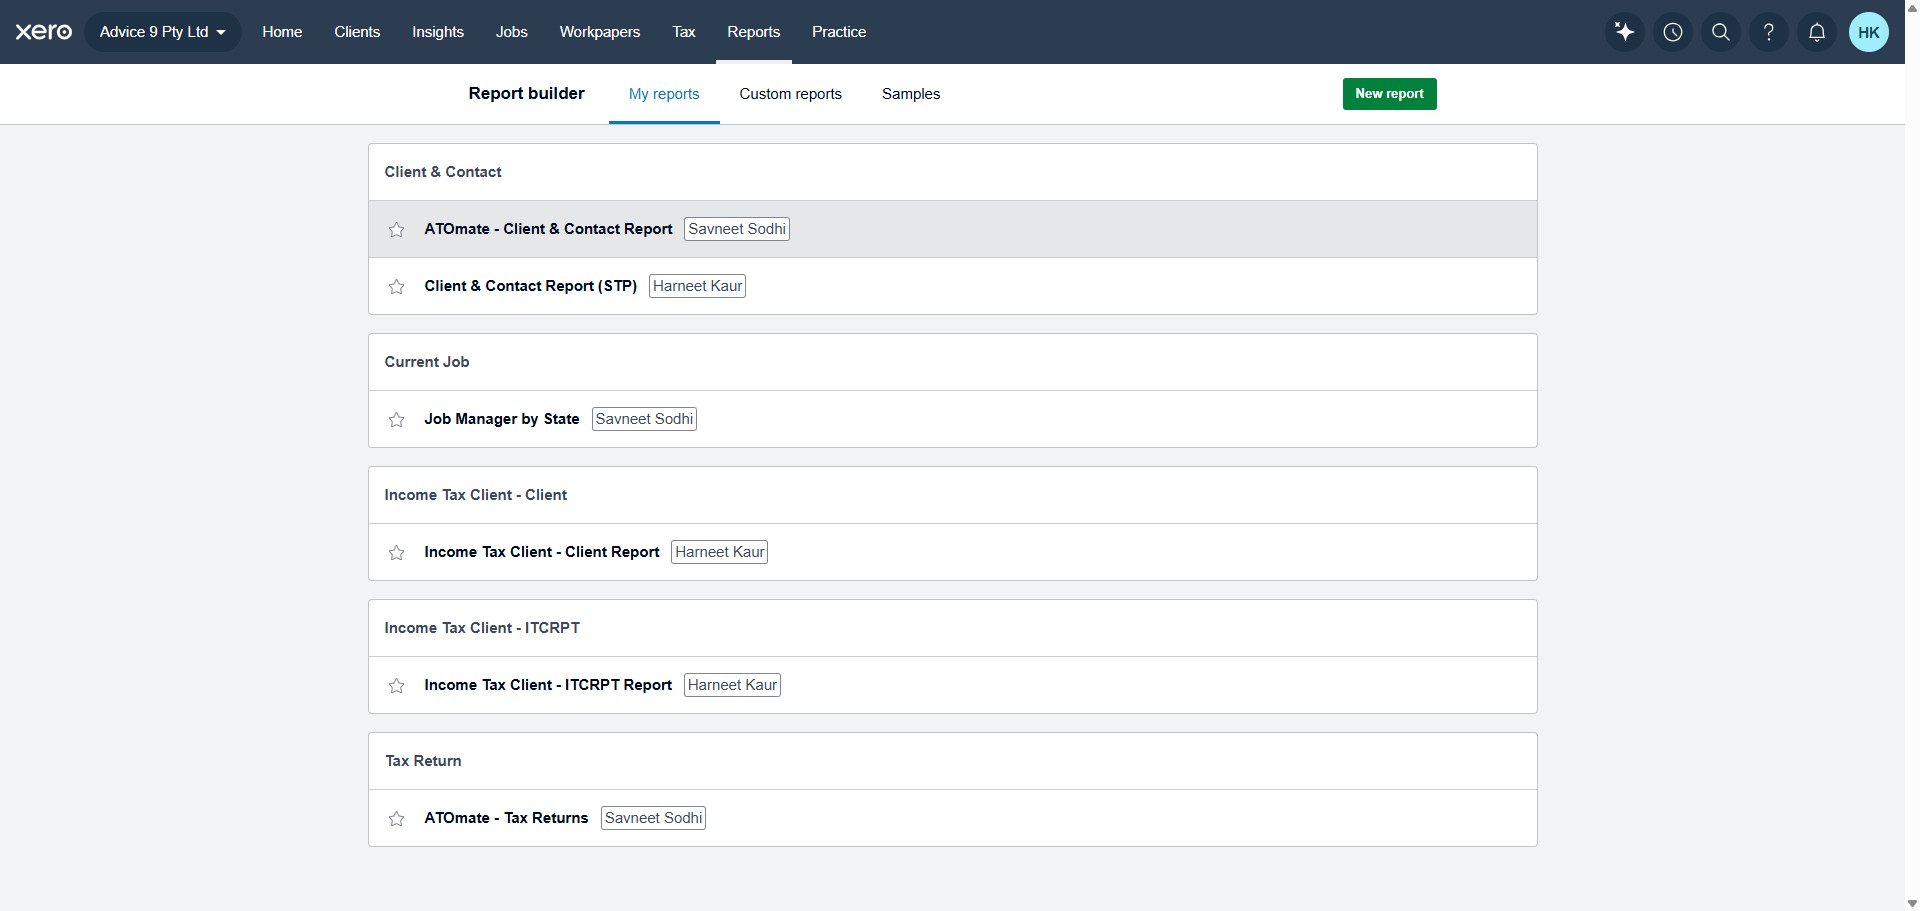Open Client & Contact Report (STP)
1920x911 pixels.
pos(531,286)
